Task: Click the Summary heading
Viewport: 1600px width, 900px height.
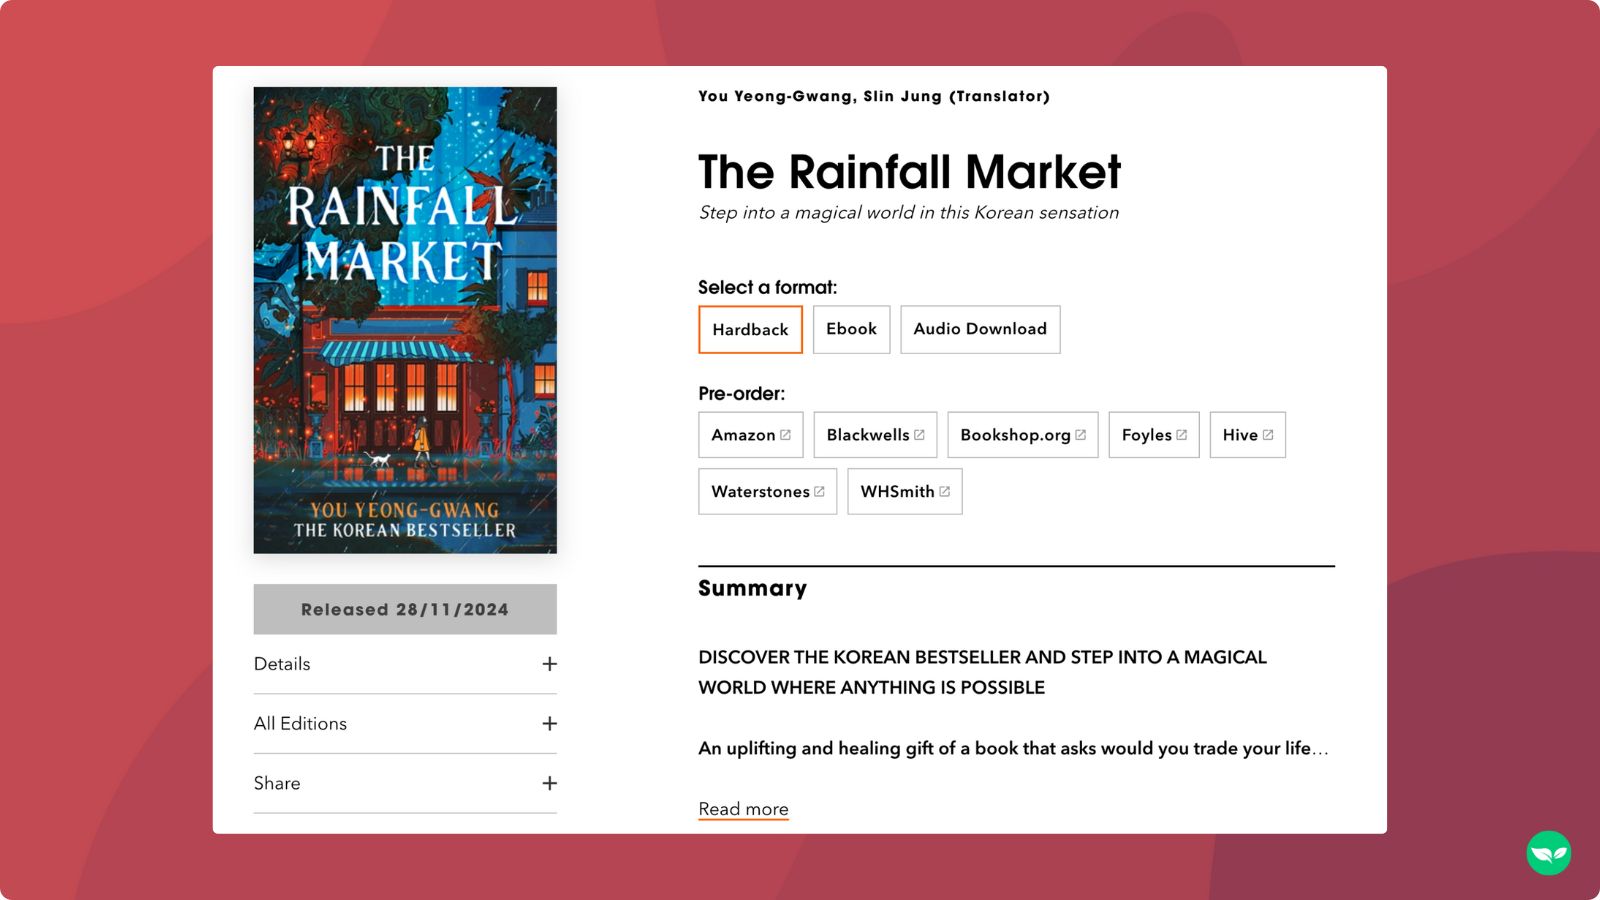Action: click(x=752, y=588)
